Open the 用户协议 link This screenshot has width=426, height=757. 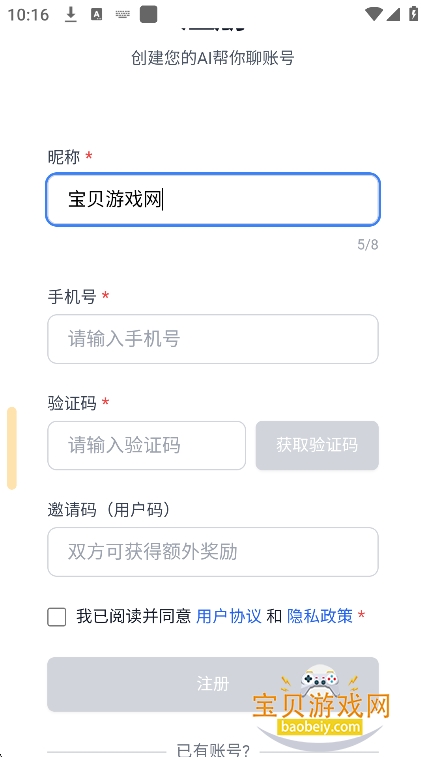pos(229,616)
